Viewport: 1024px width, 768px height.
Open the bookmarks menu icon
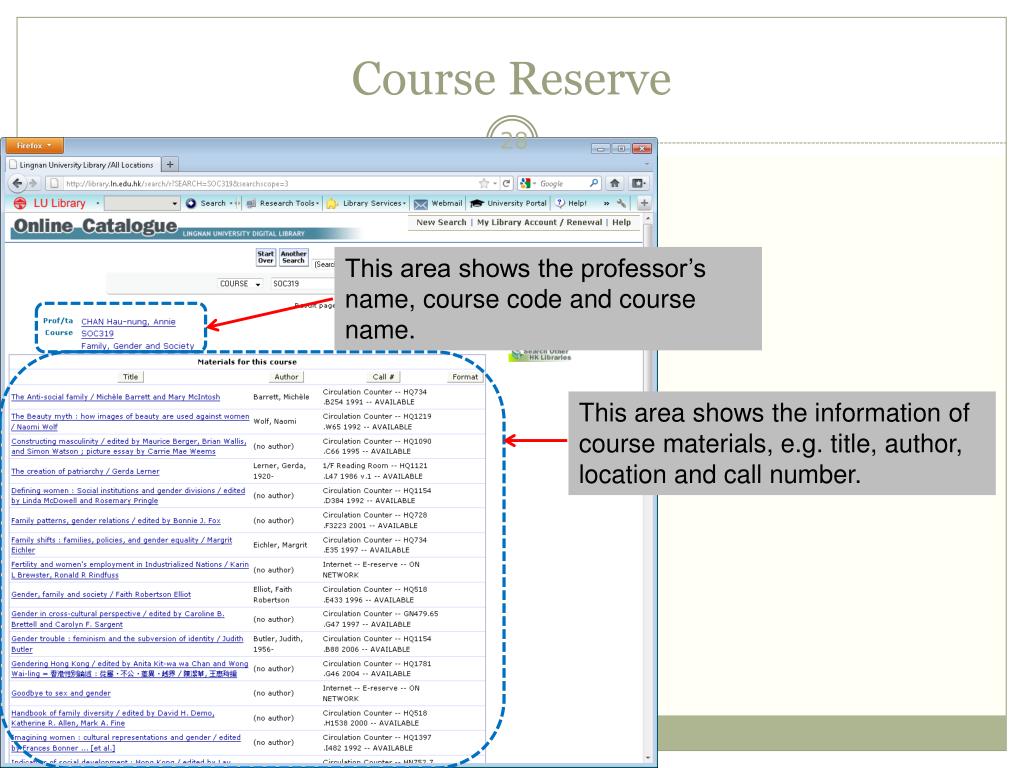click(x=639, y=184)
